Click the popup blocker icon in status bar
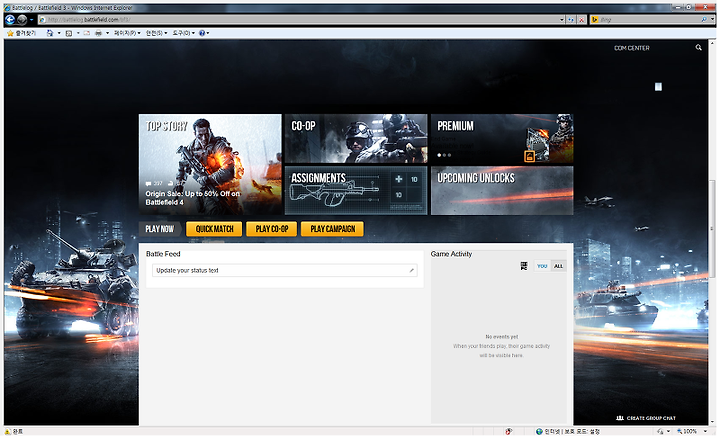Image resolution: width=720 pixels, height=439 pixels. [508, 431]
